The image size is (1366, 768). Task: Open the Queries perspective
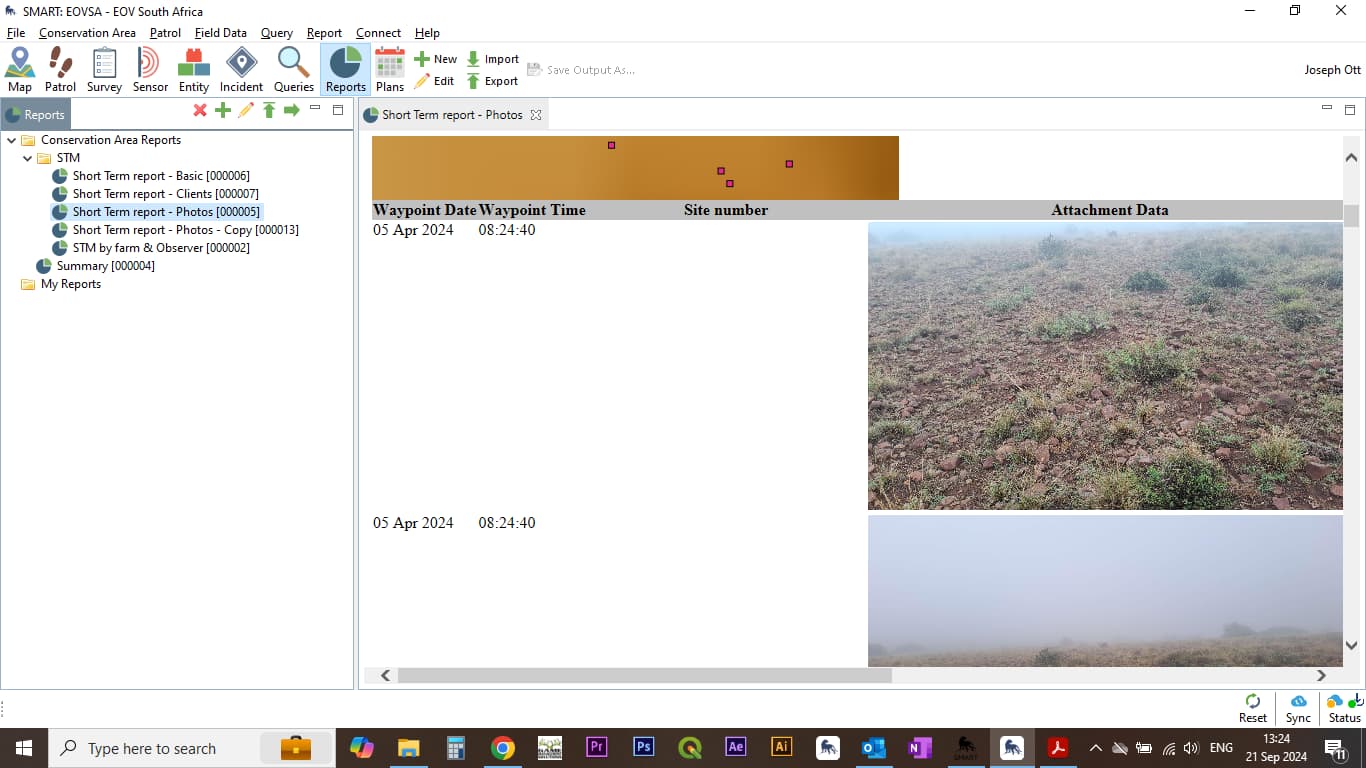[x=294, y=70]
